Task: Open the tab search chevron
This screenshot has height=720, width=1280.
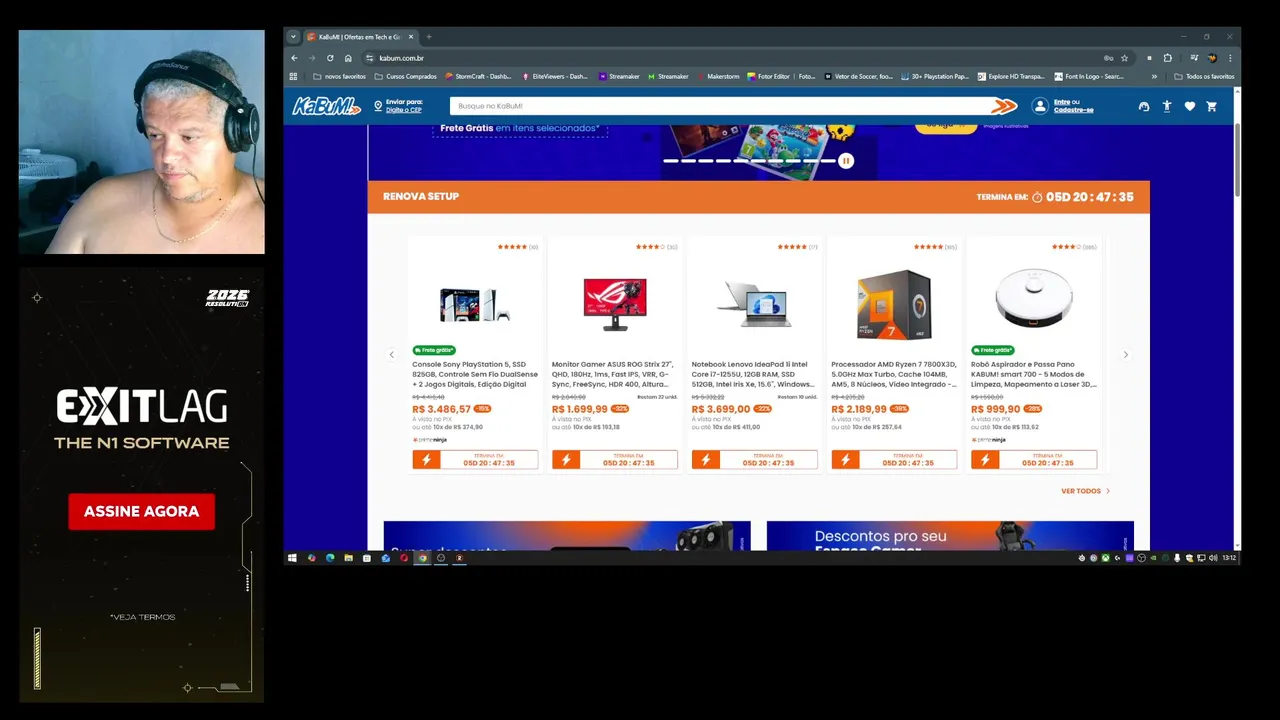Action: tap(293, 37)
